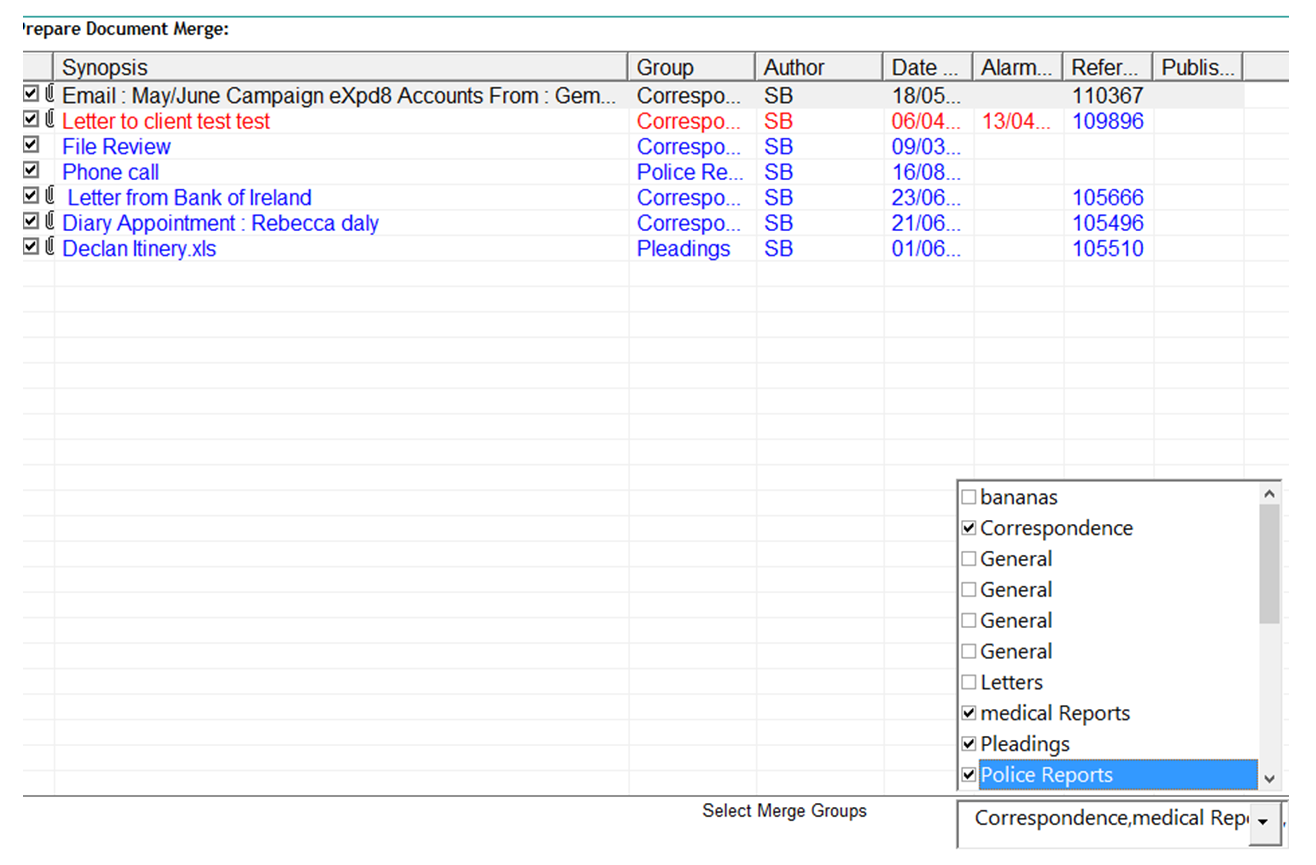
Task: Select Letter from Bank of Ireland synopsis
Action: [189, 197]
